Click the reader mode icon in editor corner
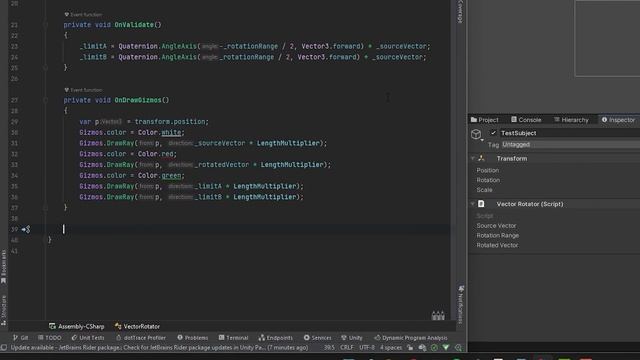Viewport: 640px width, 360px height. click(x=438, y=316)
